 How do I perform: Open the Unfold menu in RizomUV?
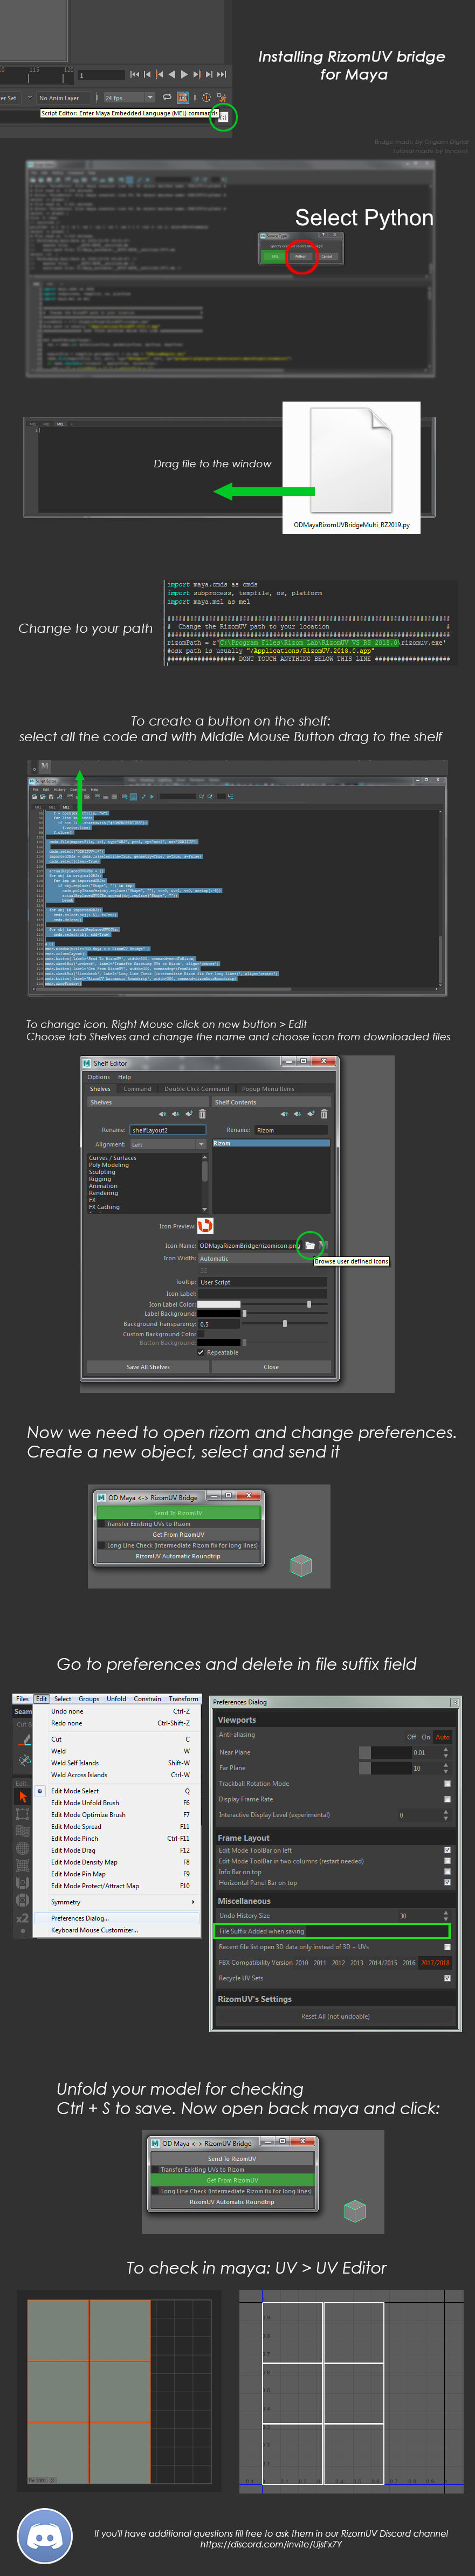pos(116,1699)
